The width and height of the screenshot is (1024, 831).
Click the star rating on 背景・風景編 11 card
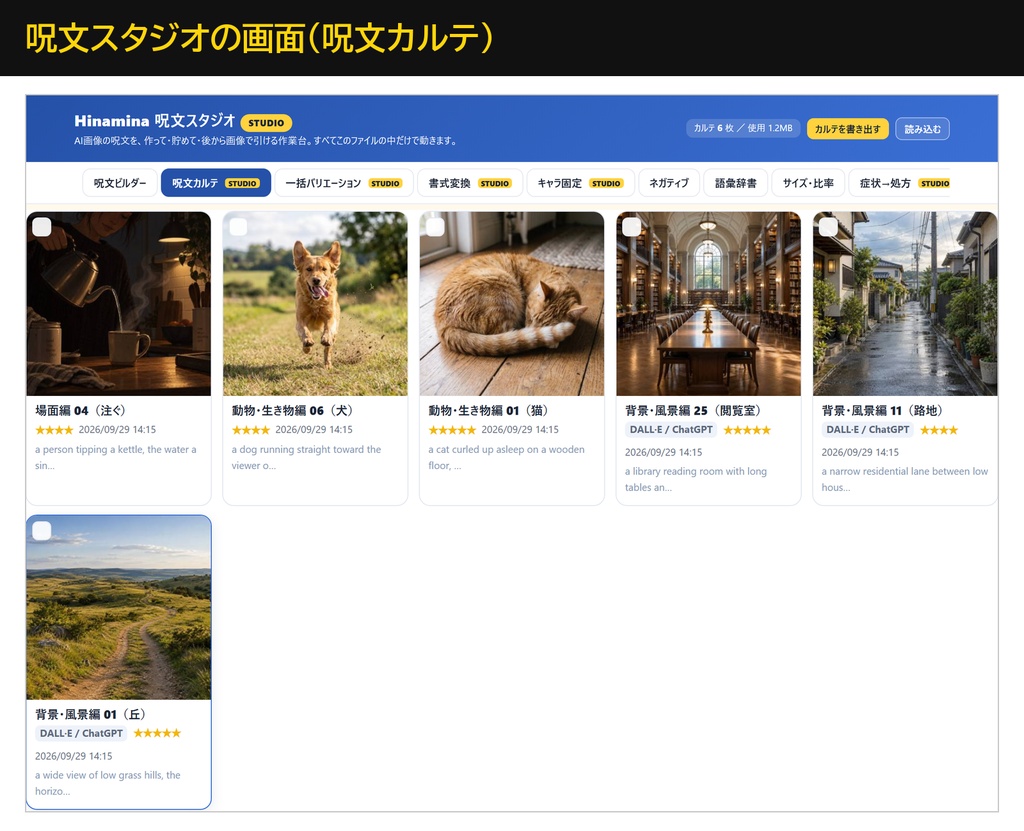939,430
